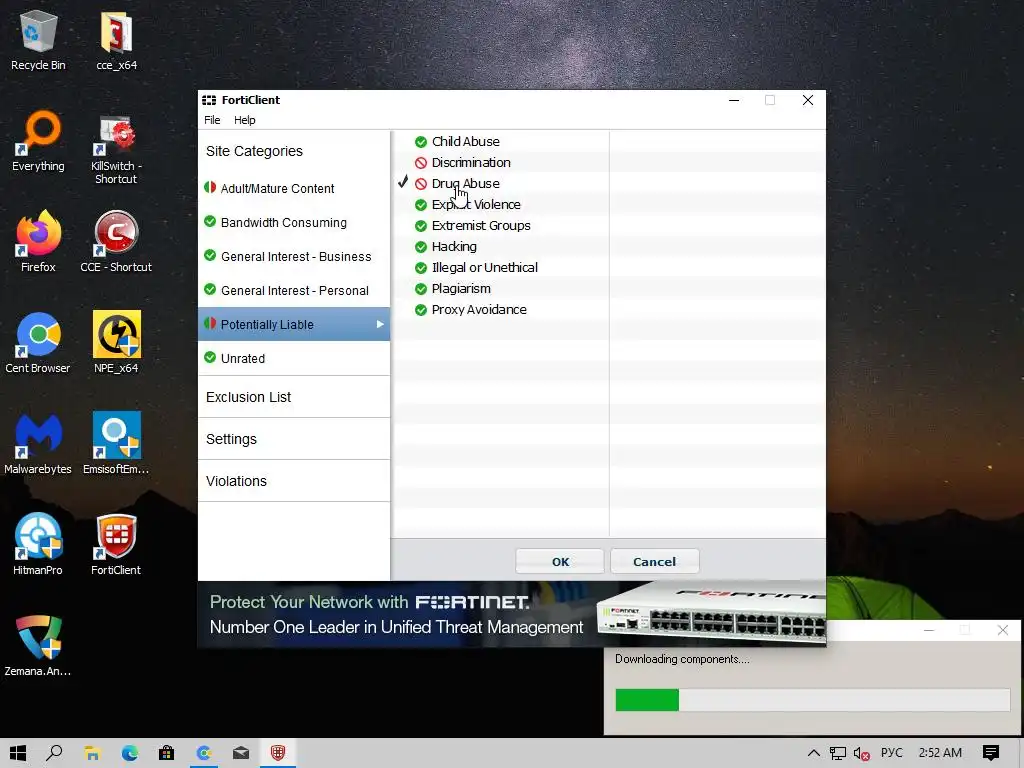Screen dimensions: 1024x768
Task: Select the HitmanPro desktop icon
Action: pyautogui.click(x=38, y=545)
